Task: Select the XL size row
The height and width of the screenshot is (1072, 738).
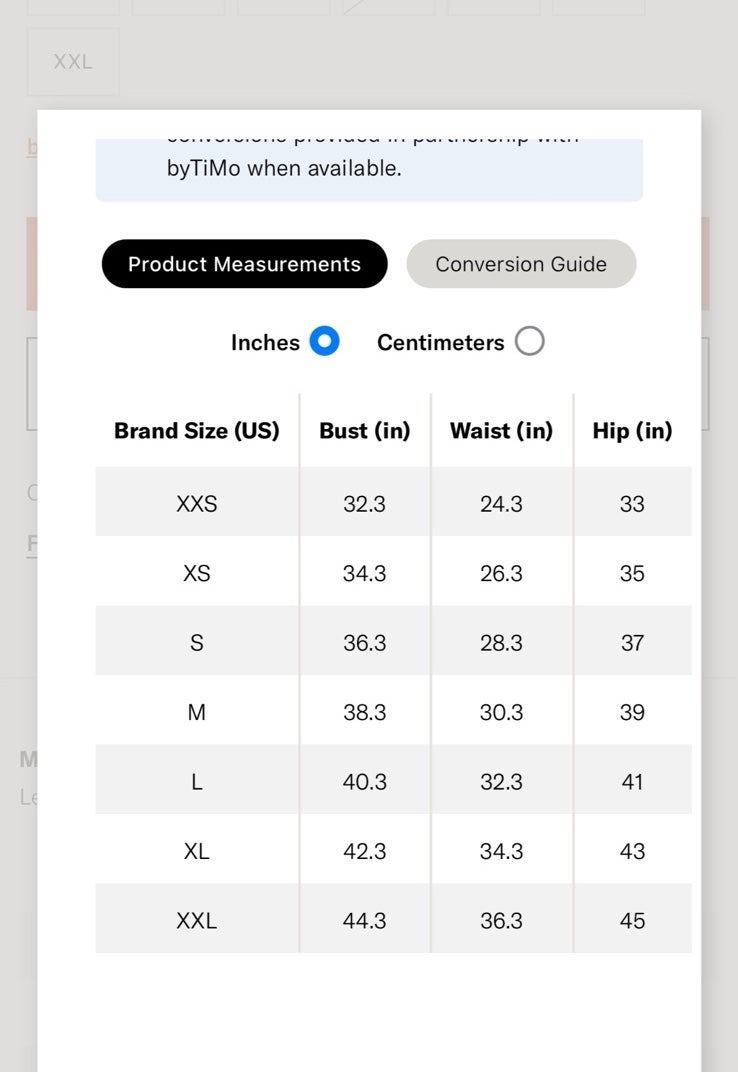Action: 393,851
